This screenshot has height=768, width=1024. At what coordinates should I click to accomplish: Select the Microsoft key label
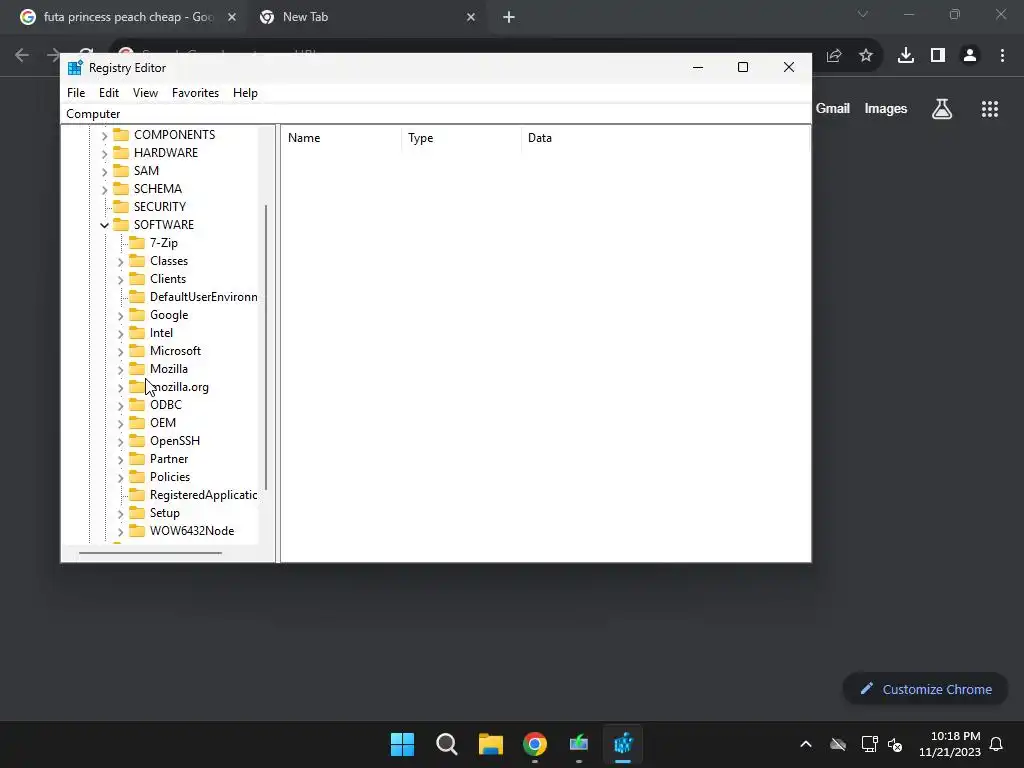click(x=175, y=351)
